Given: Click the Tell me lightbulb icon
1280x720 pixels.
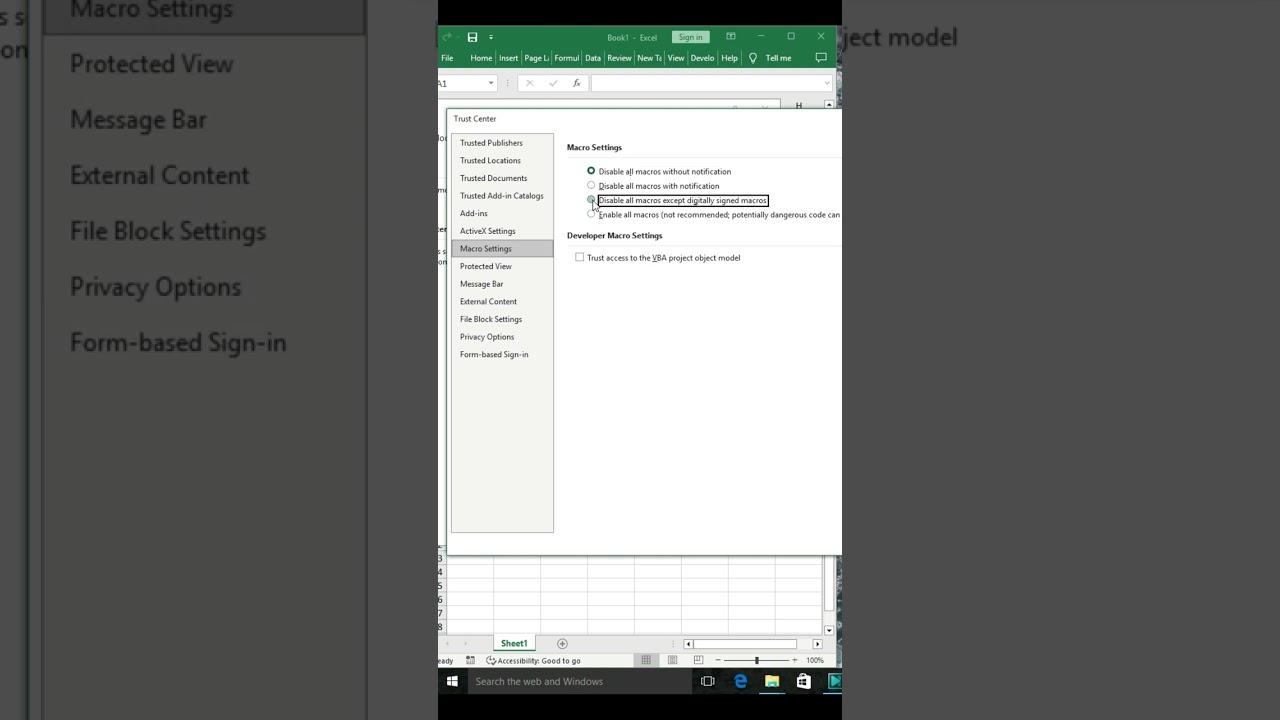Looking at the screenshot, I should pyautogui.click(x=753, y=58).
